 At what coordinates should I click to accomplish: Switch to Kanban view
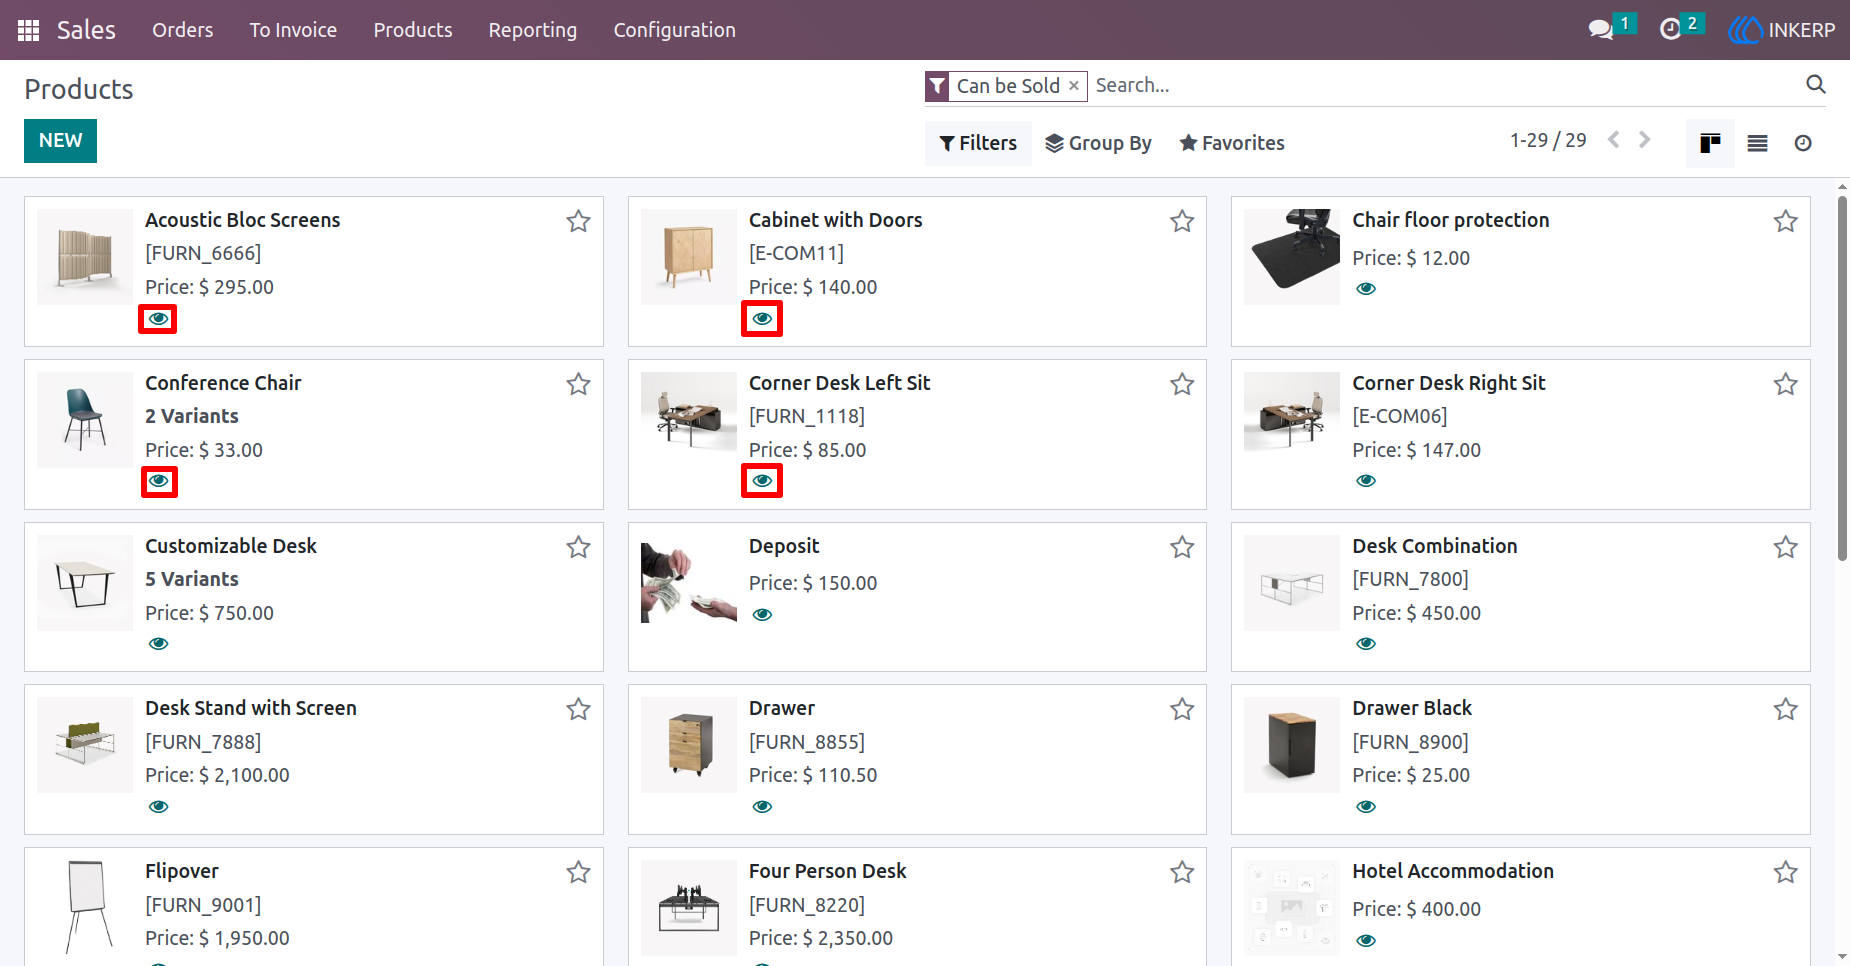pyautogui.click(x=1710, y=143)
